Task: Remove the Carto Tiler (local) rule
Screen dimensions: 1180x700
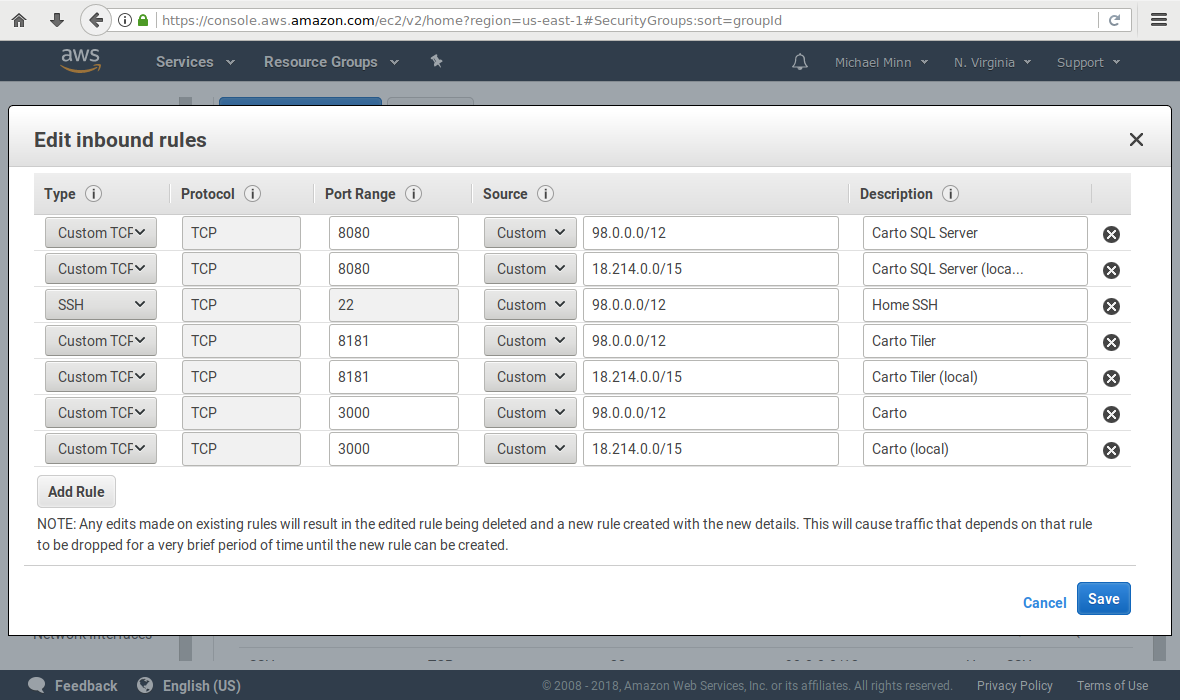Action: tap(1110, 378)
